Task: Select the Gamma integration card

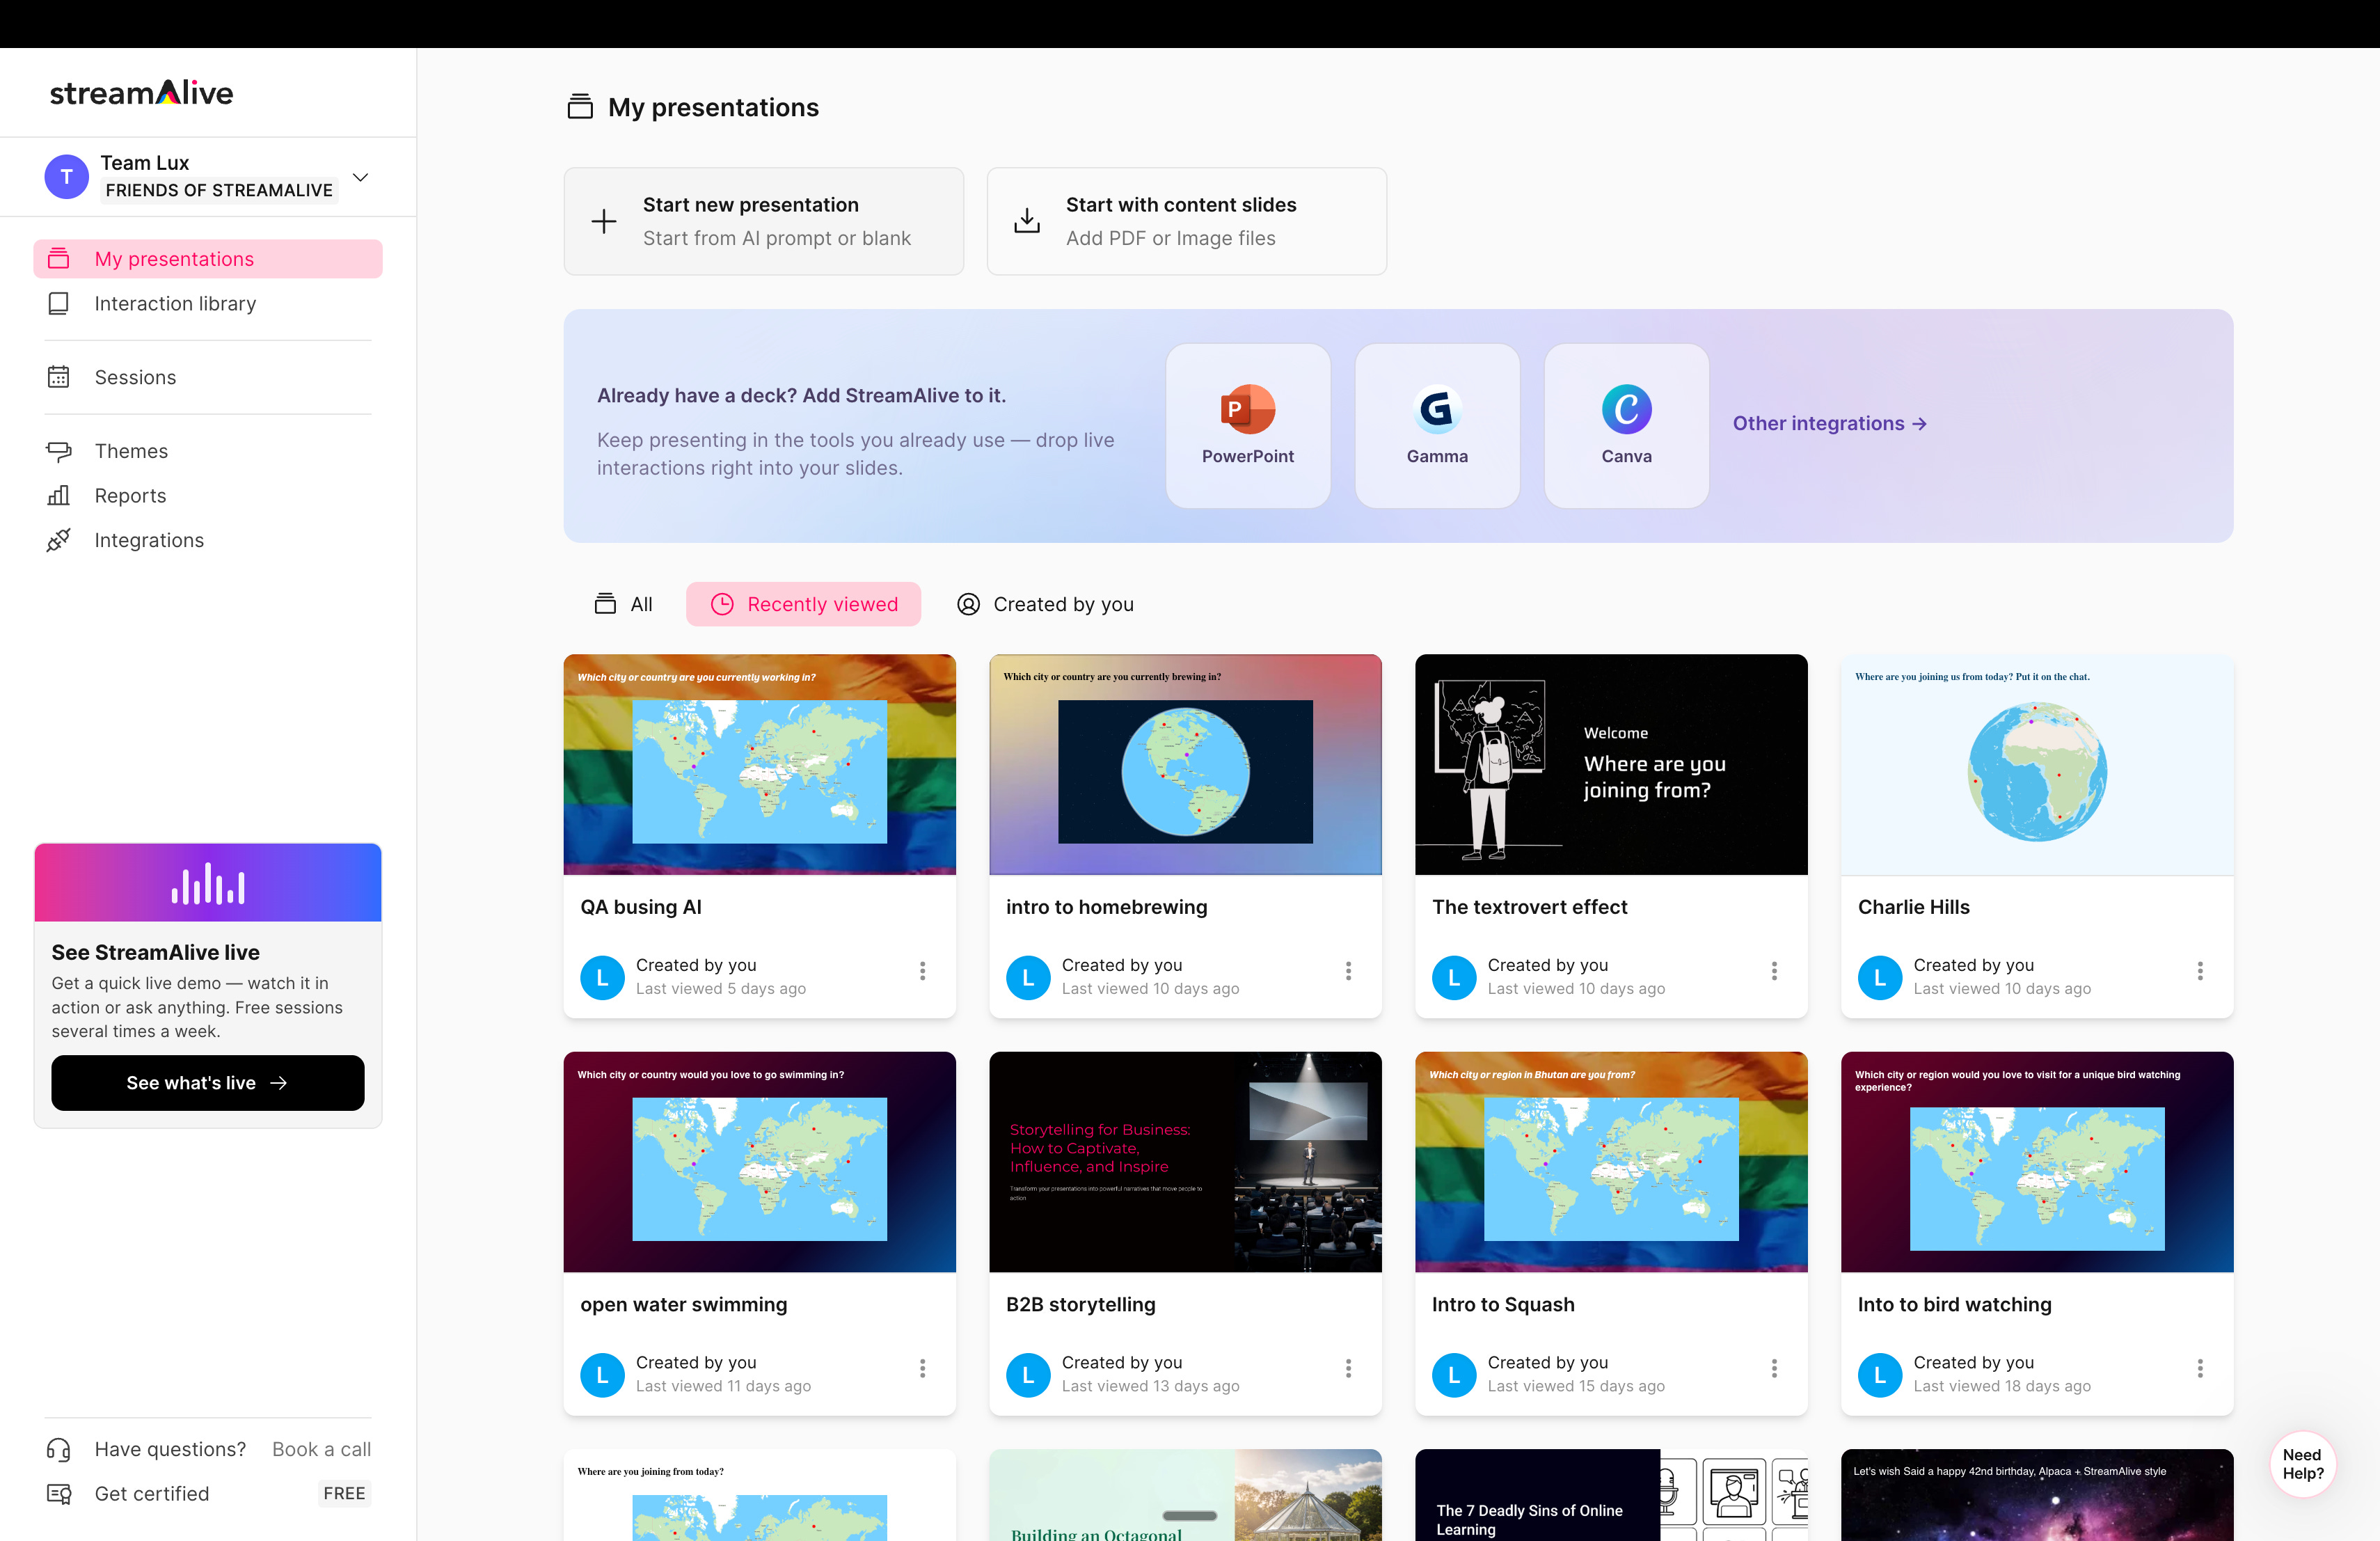Action: [x=1437, y=426]
